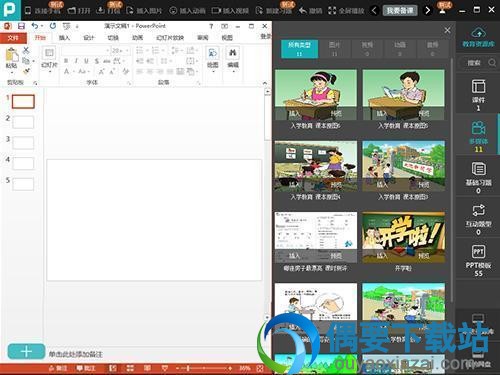Open the 课件 sidebar category
Screen dimensions: 500x375
[x=478, y=95]
